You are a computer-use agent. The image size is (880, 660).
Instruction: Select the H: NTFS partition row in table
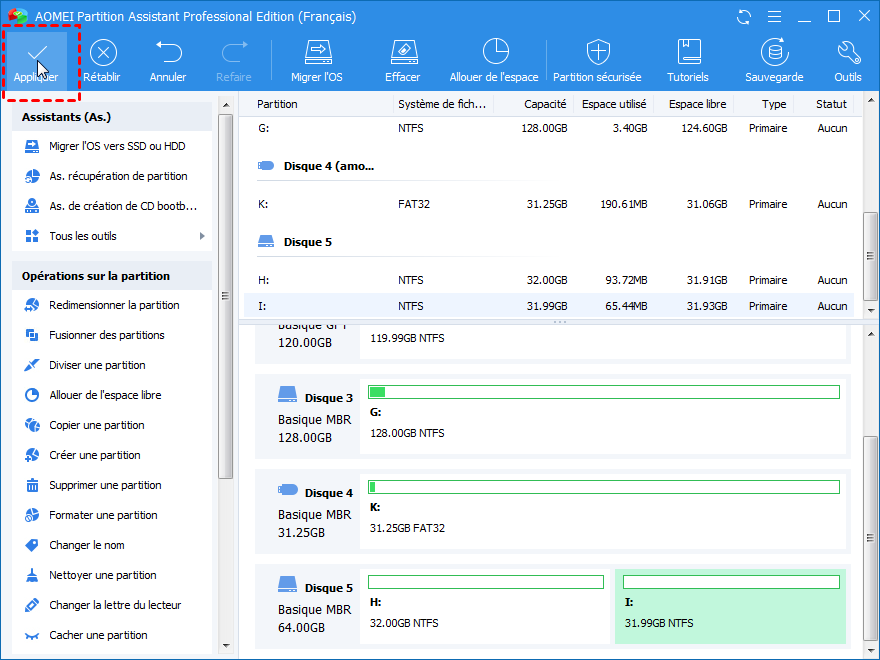[550, 280]
